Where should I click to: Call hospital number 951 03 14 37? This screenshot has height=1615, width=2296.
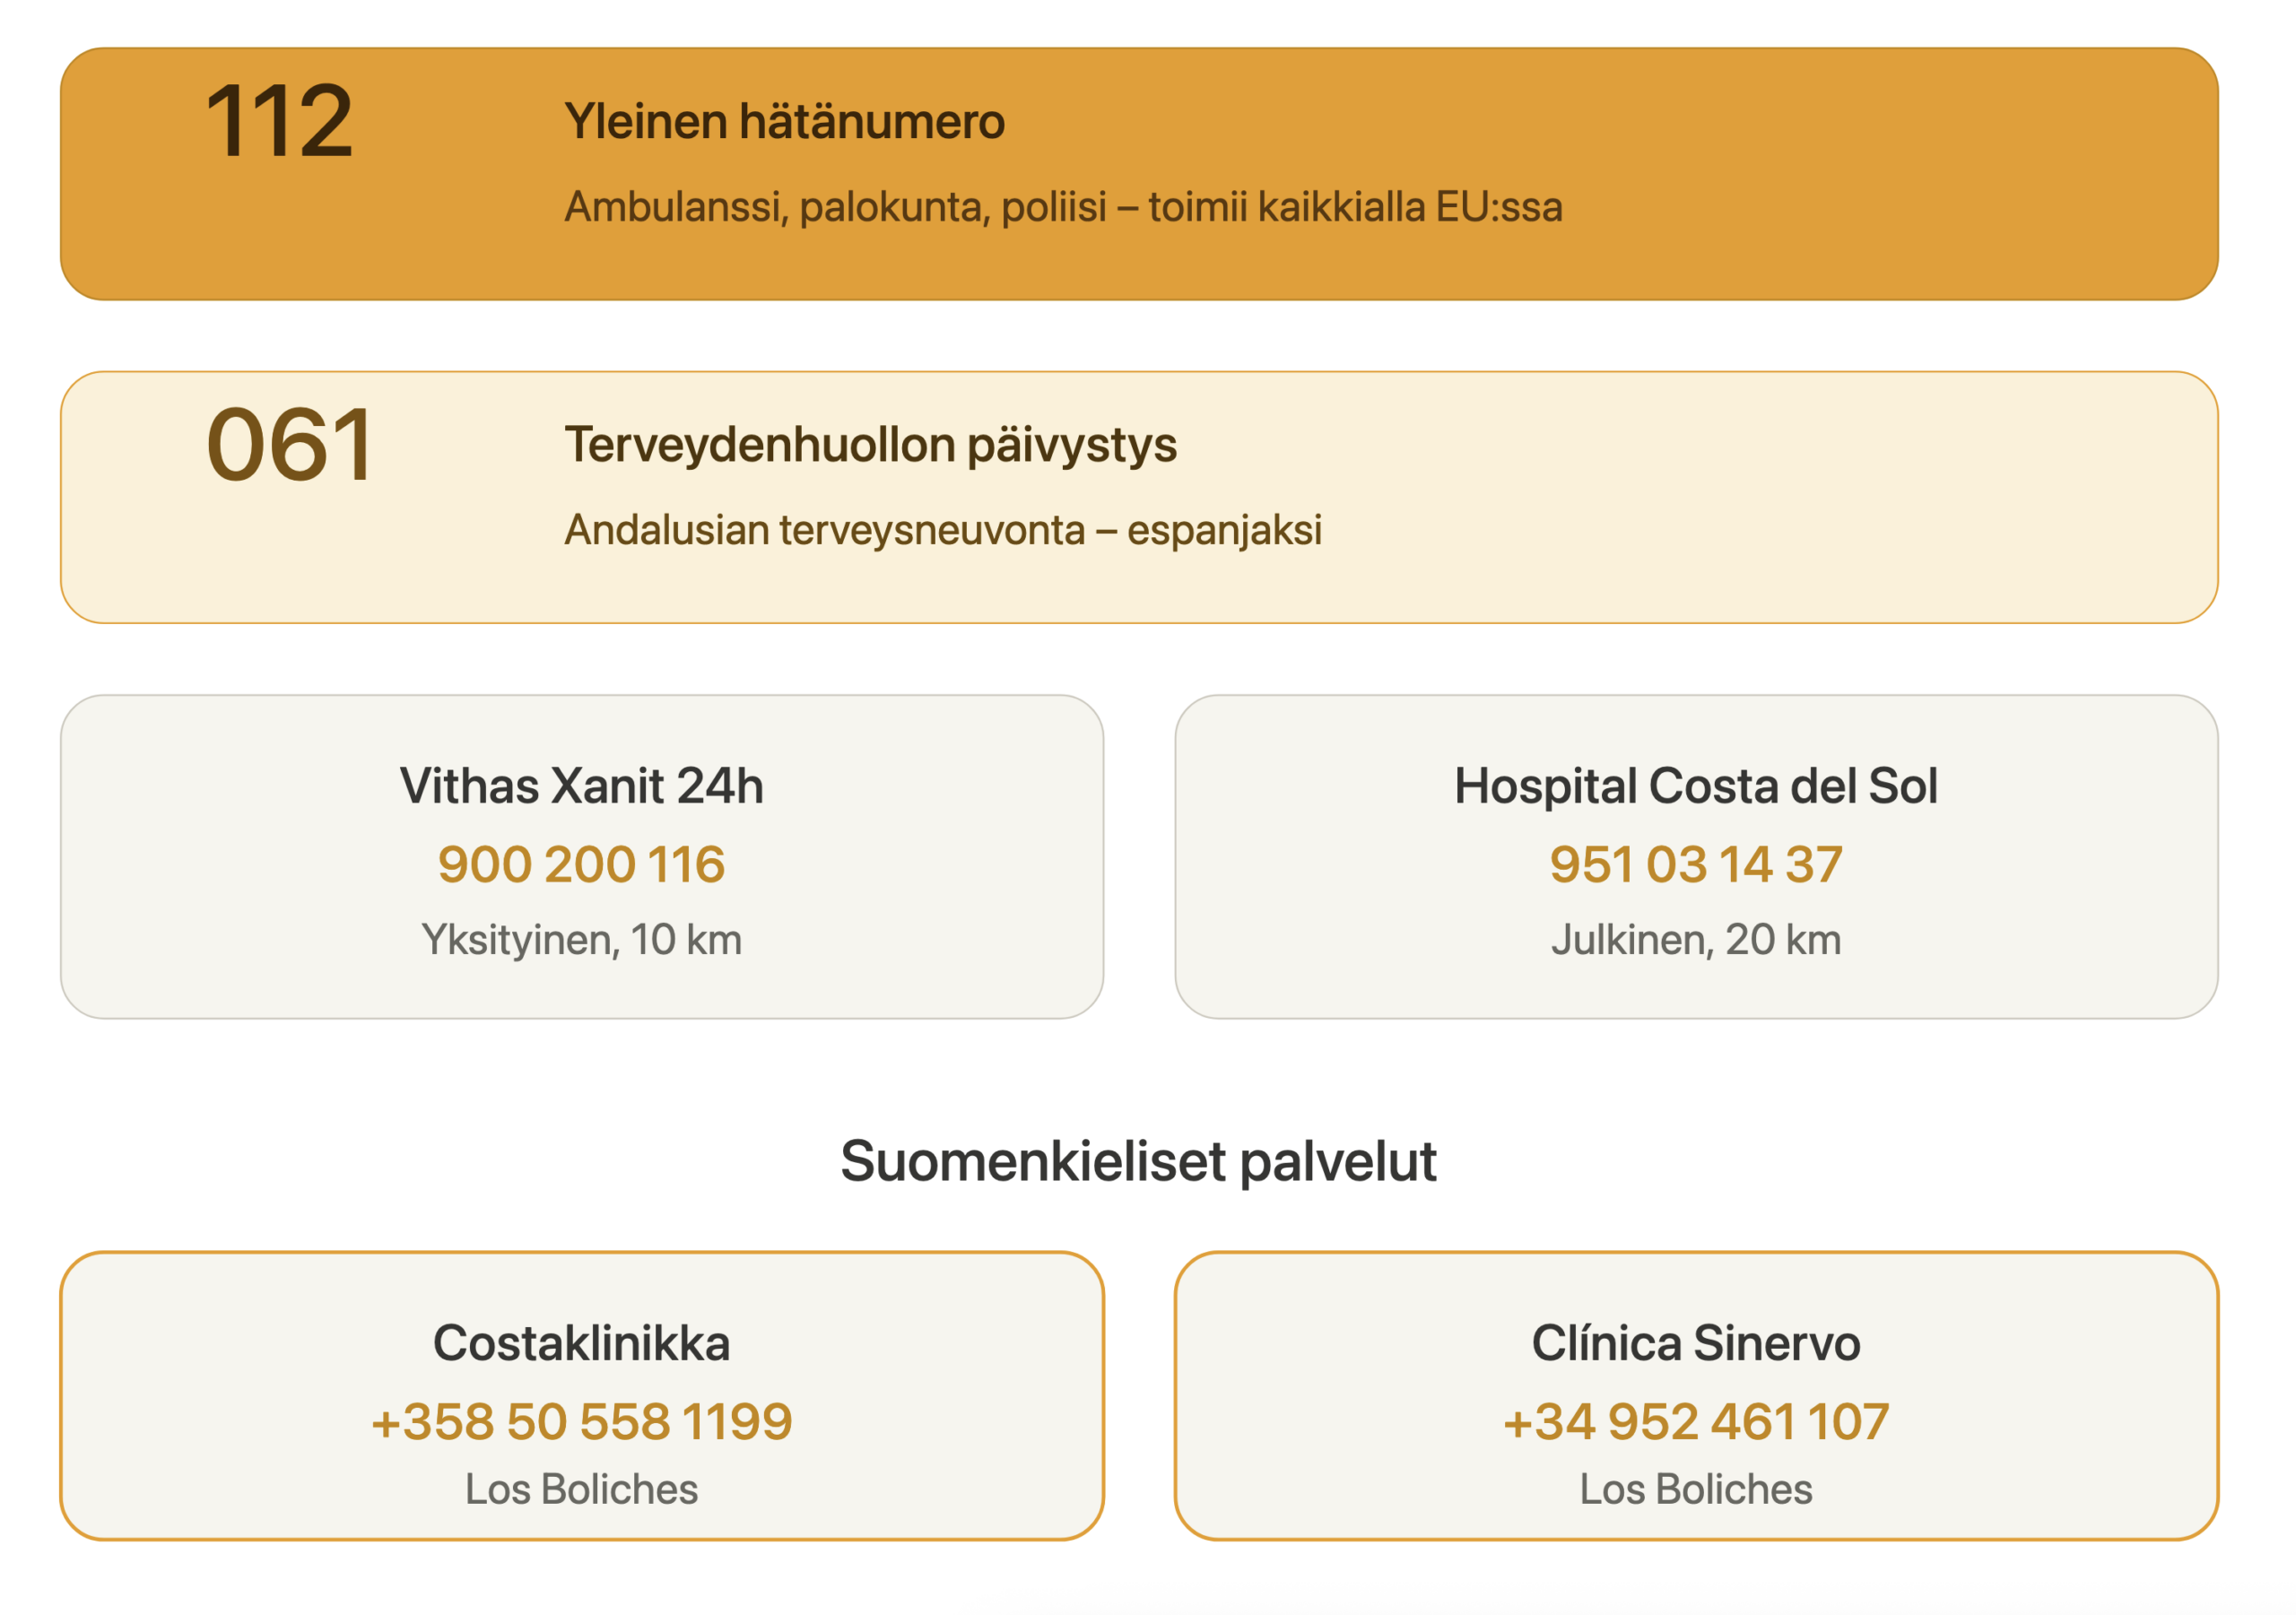[1696, 864]
